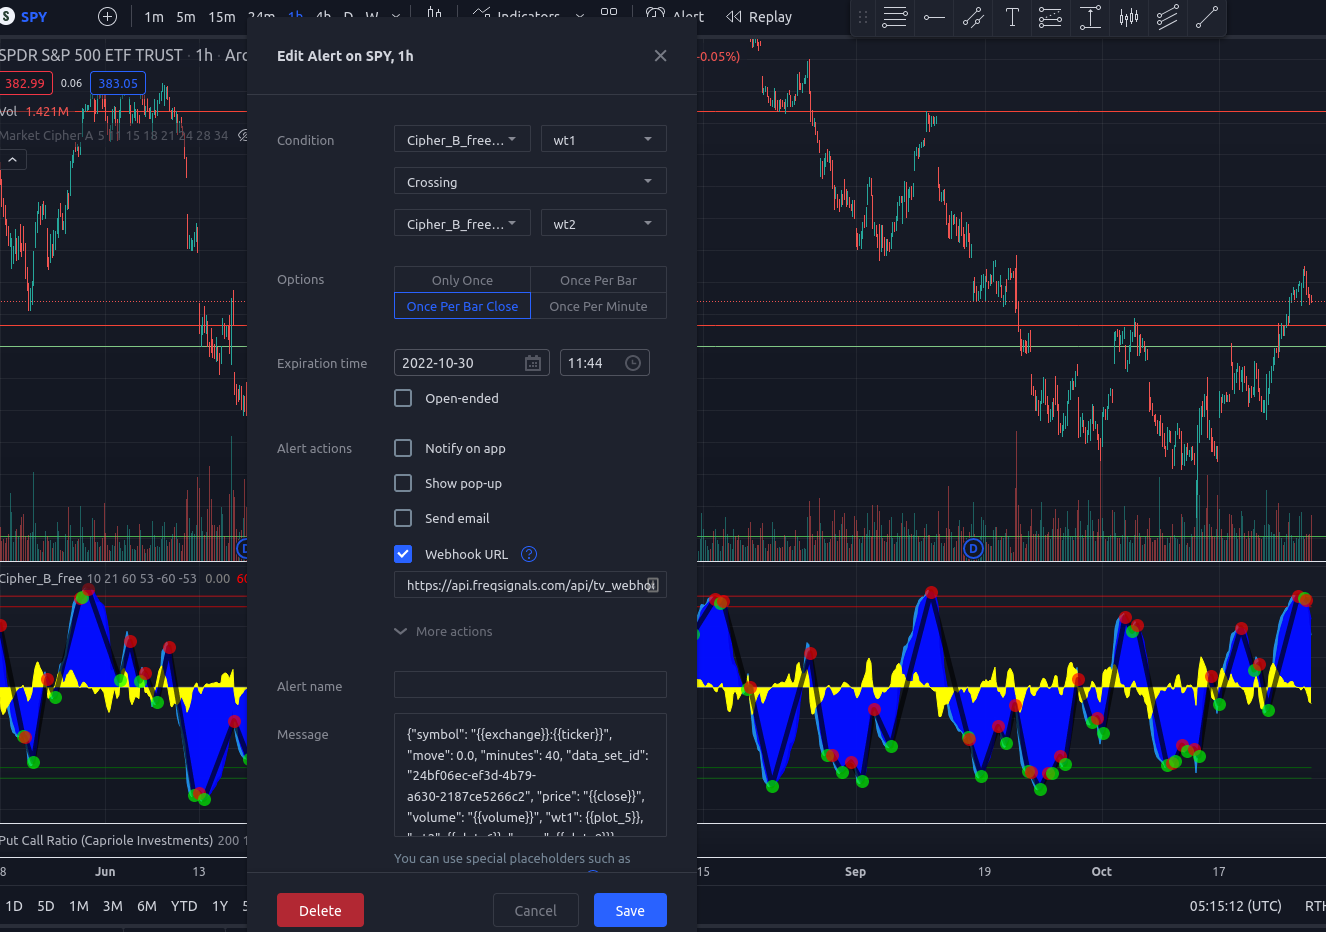
Task: Set date range to YTD
Action: 184,906
